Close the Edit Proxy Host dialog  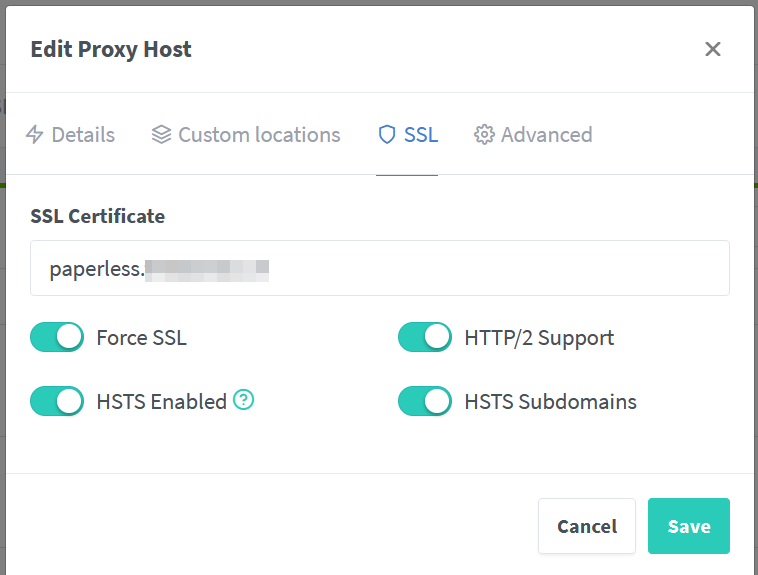[x=713, y=49]
